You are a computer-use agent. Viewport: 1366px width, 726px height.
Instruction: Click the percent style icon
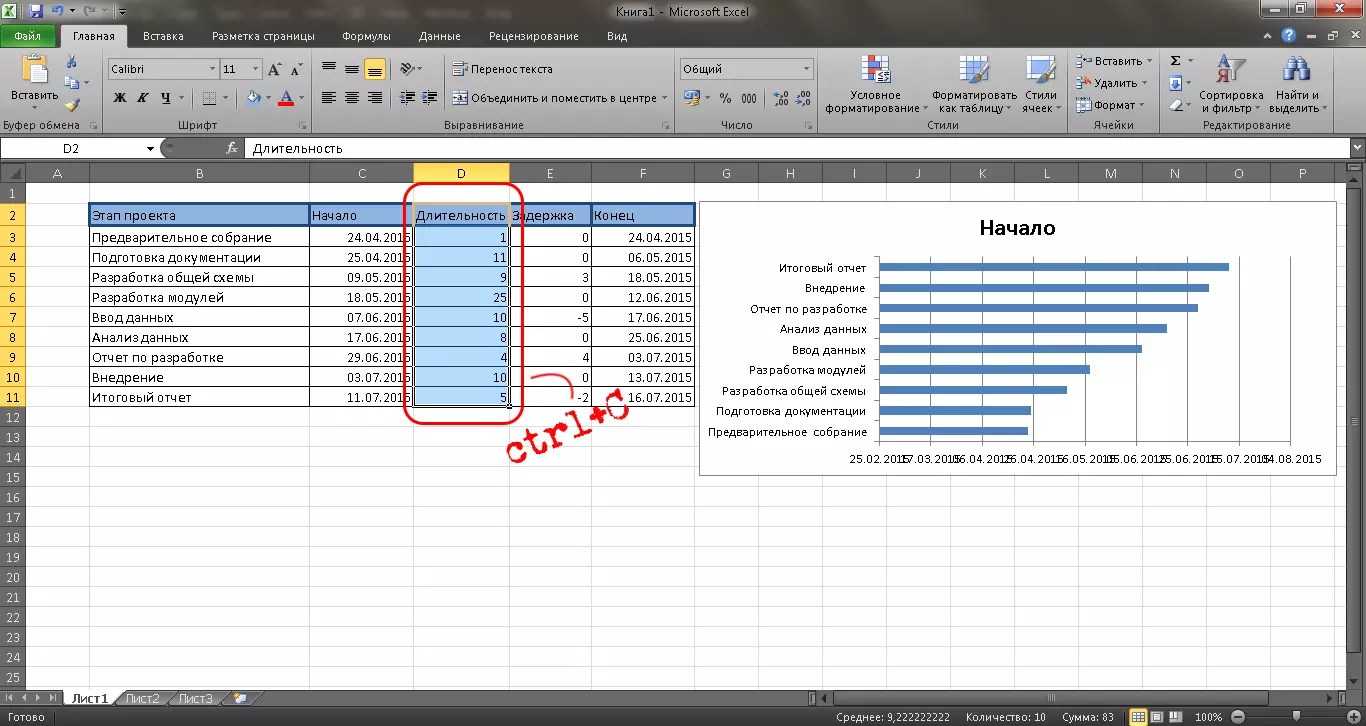pos(725,98)
